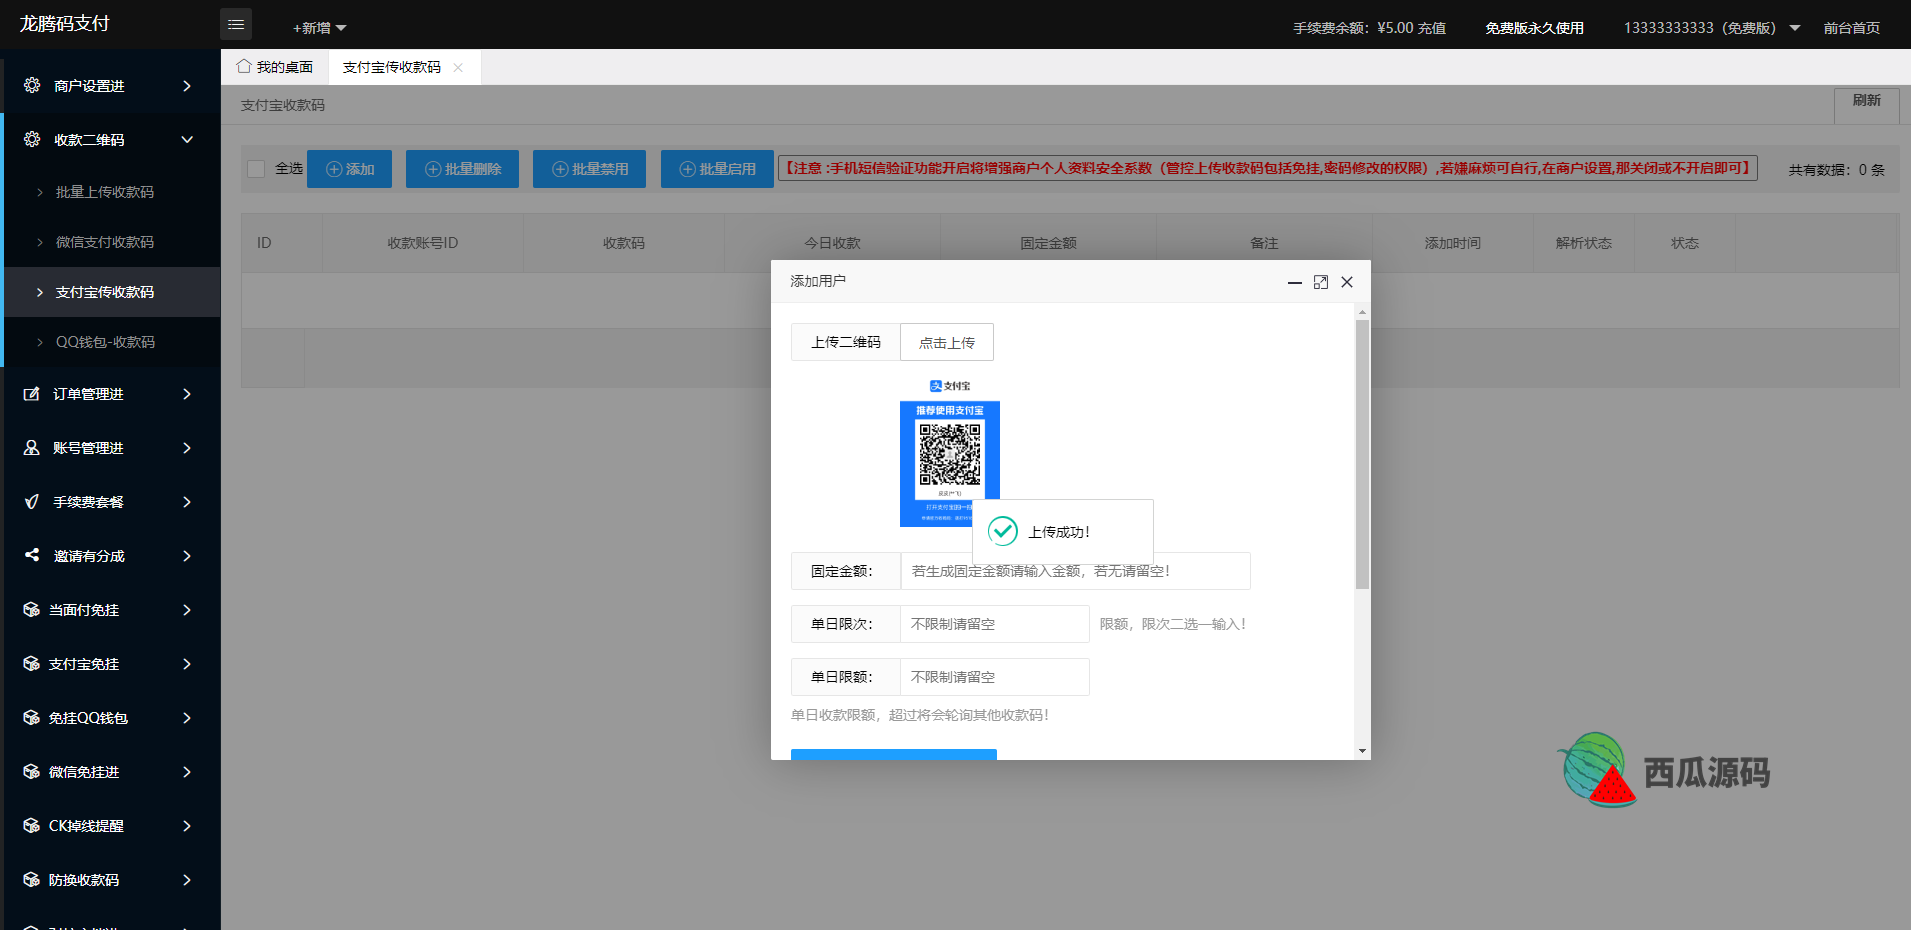Click the edit icon beside 订单管理进

click(x=32, y=394)
